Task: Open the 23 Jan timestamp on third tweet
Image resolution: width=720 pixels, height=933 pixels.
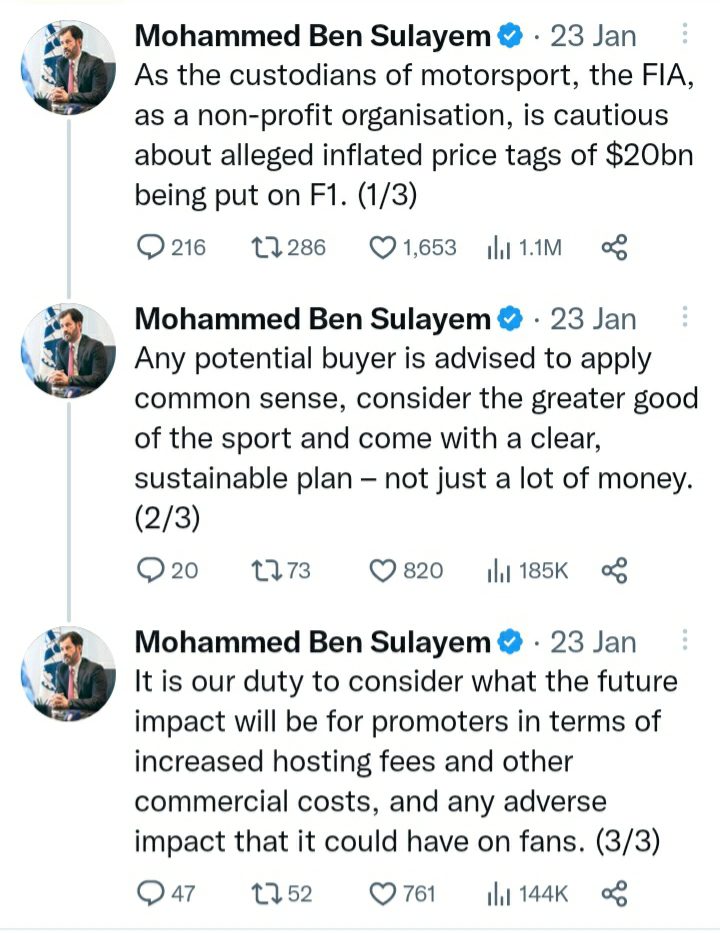Action: point(593,642)
